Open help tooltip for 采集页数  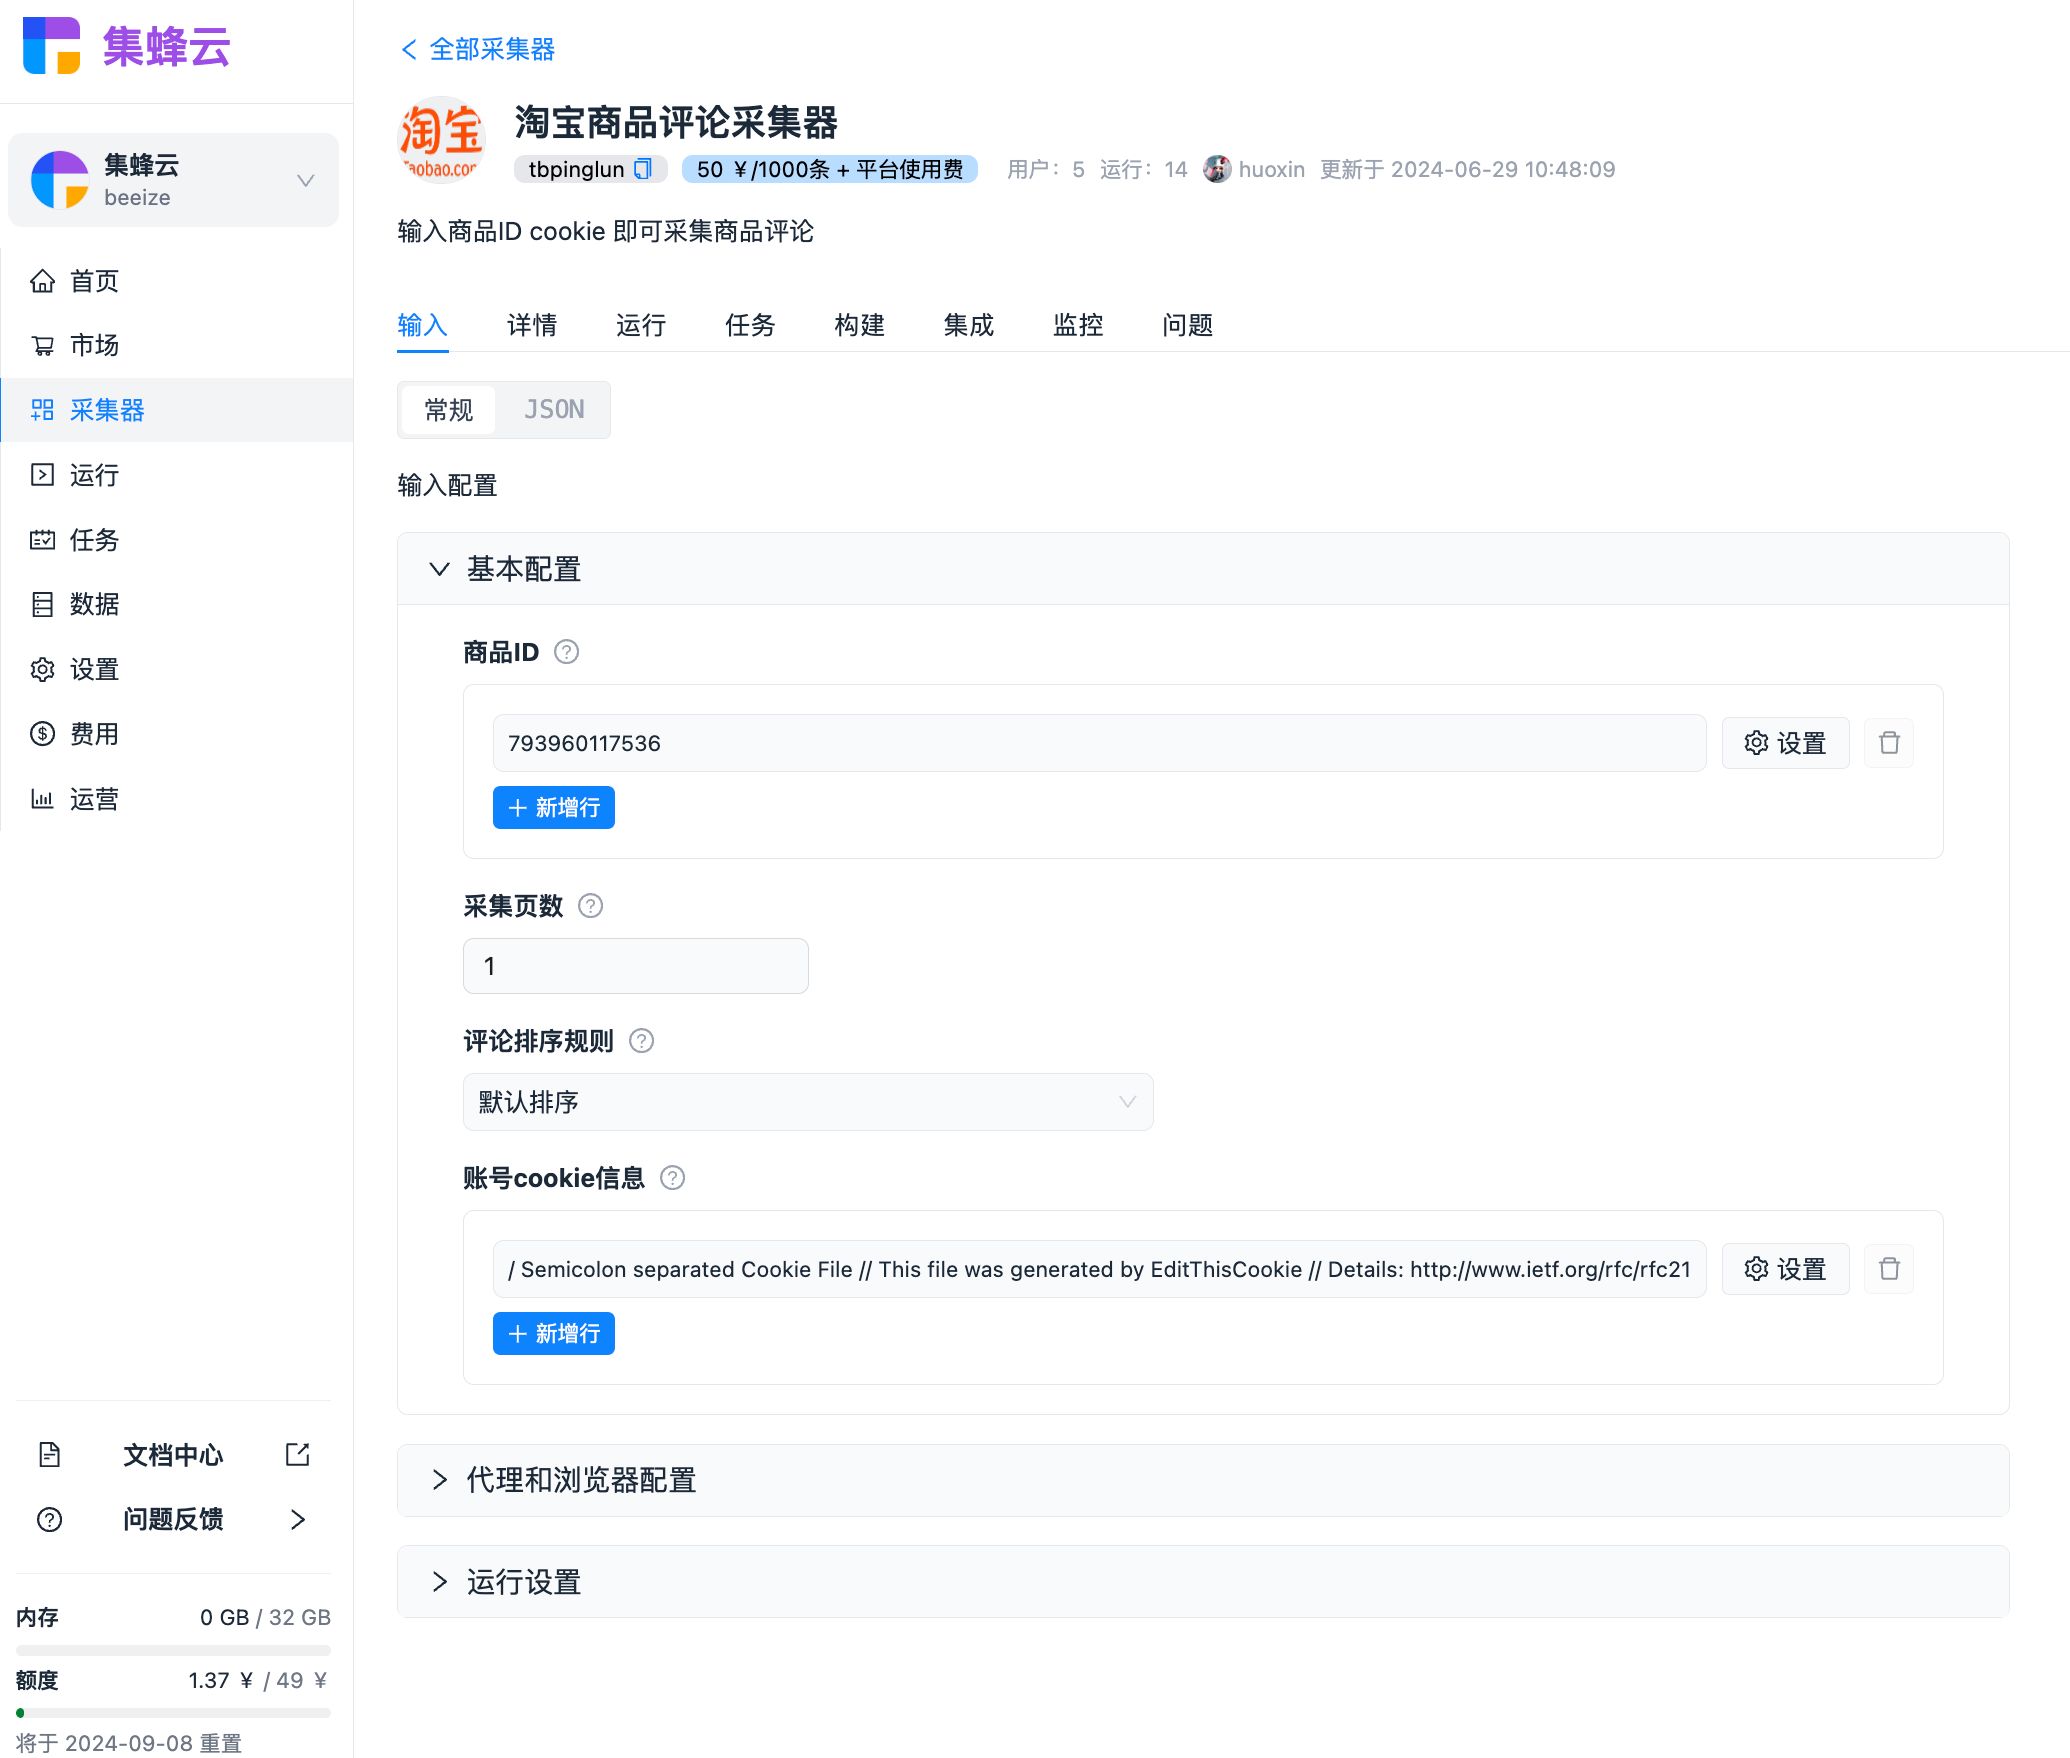pyautogui.click(x=590, y=906)
